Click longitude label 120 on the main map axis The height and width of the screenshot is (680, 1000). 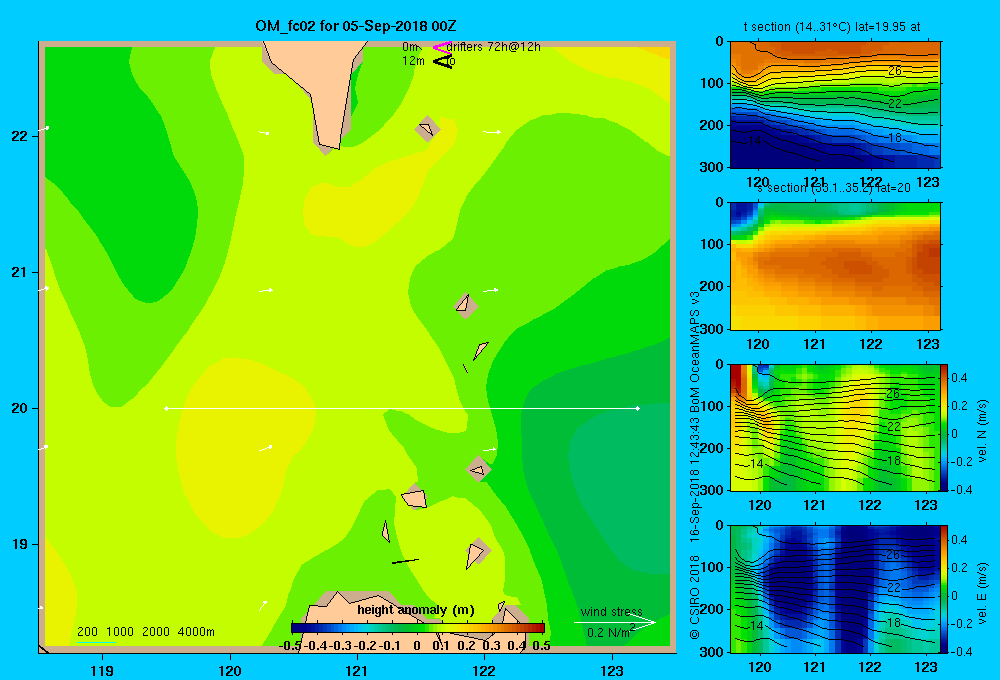coord(230,671)
